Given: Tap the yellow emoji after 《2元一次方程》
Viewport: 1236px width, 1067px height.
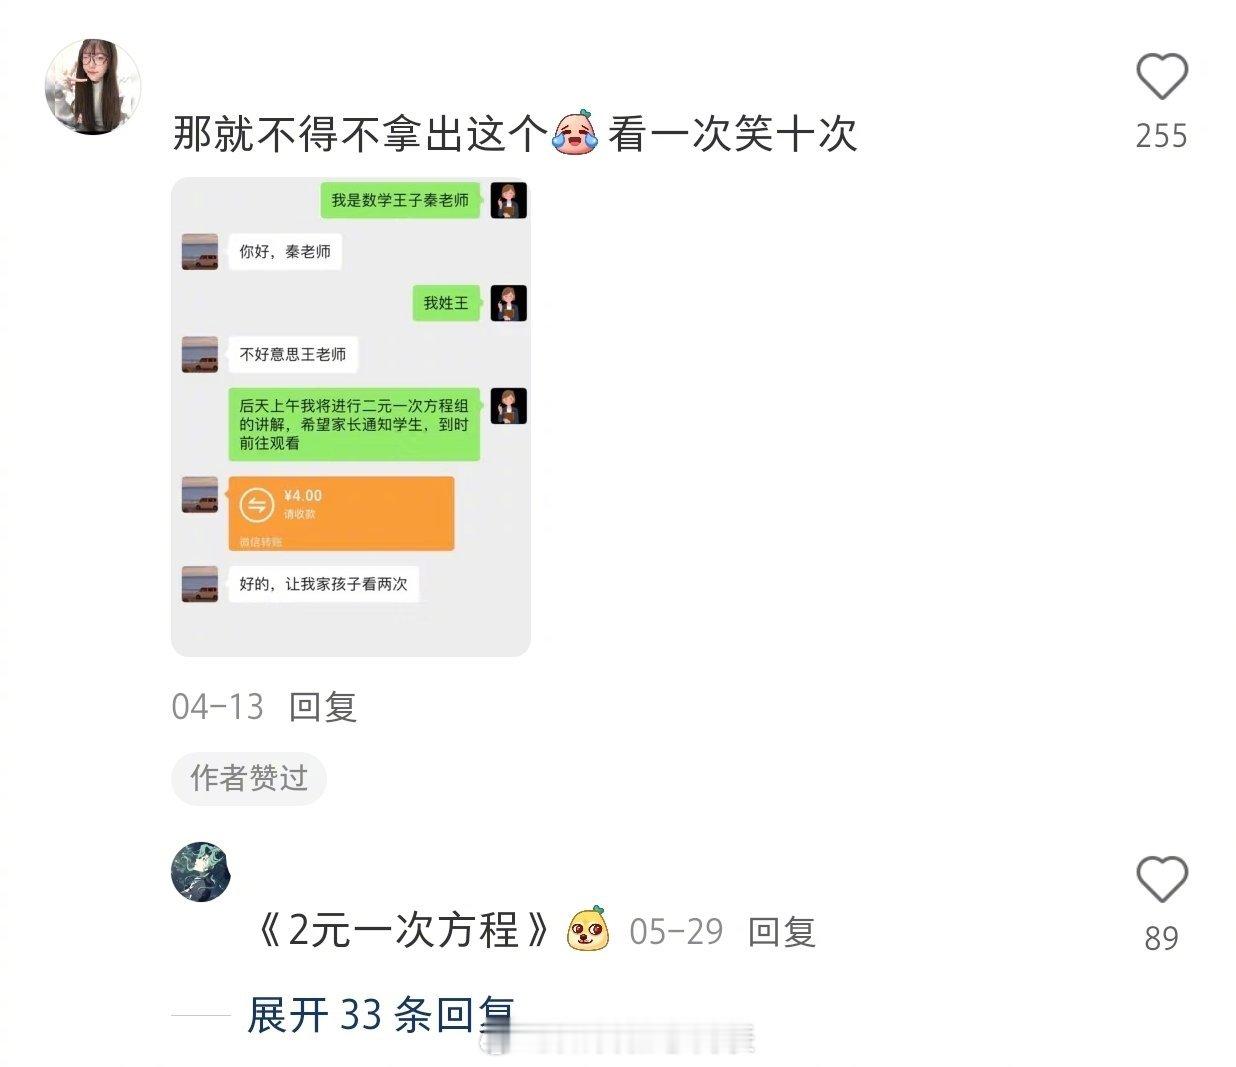Looking at the screenshot, I should pyautogui.click(x=589, y=929).
